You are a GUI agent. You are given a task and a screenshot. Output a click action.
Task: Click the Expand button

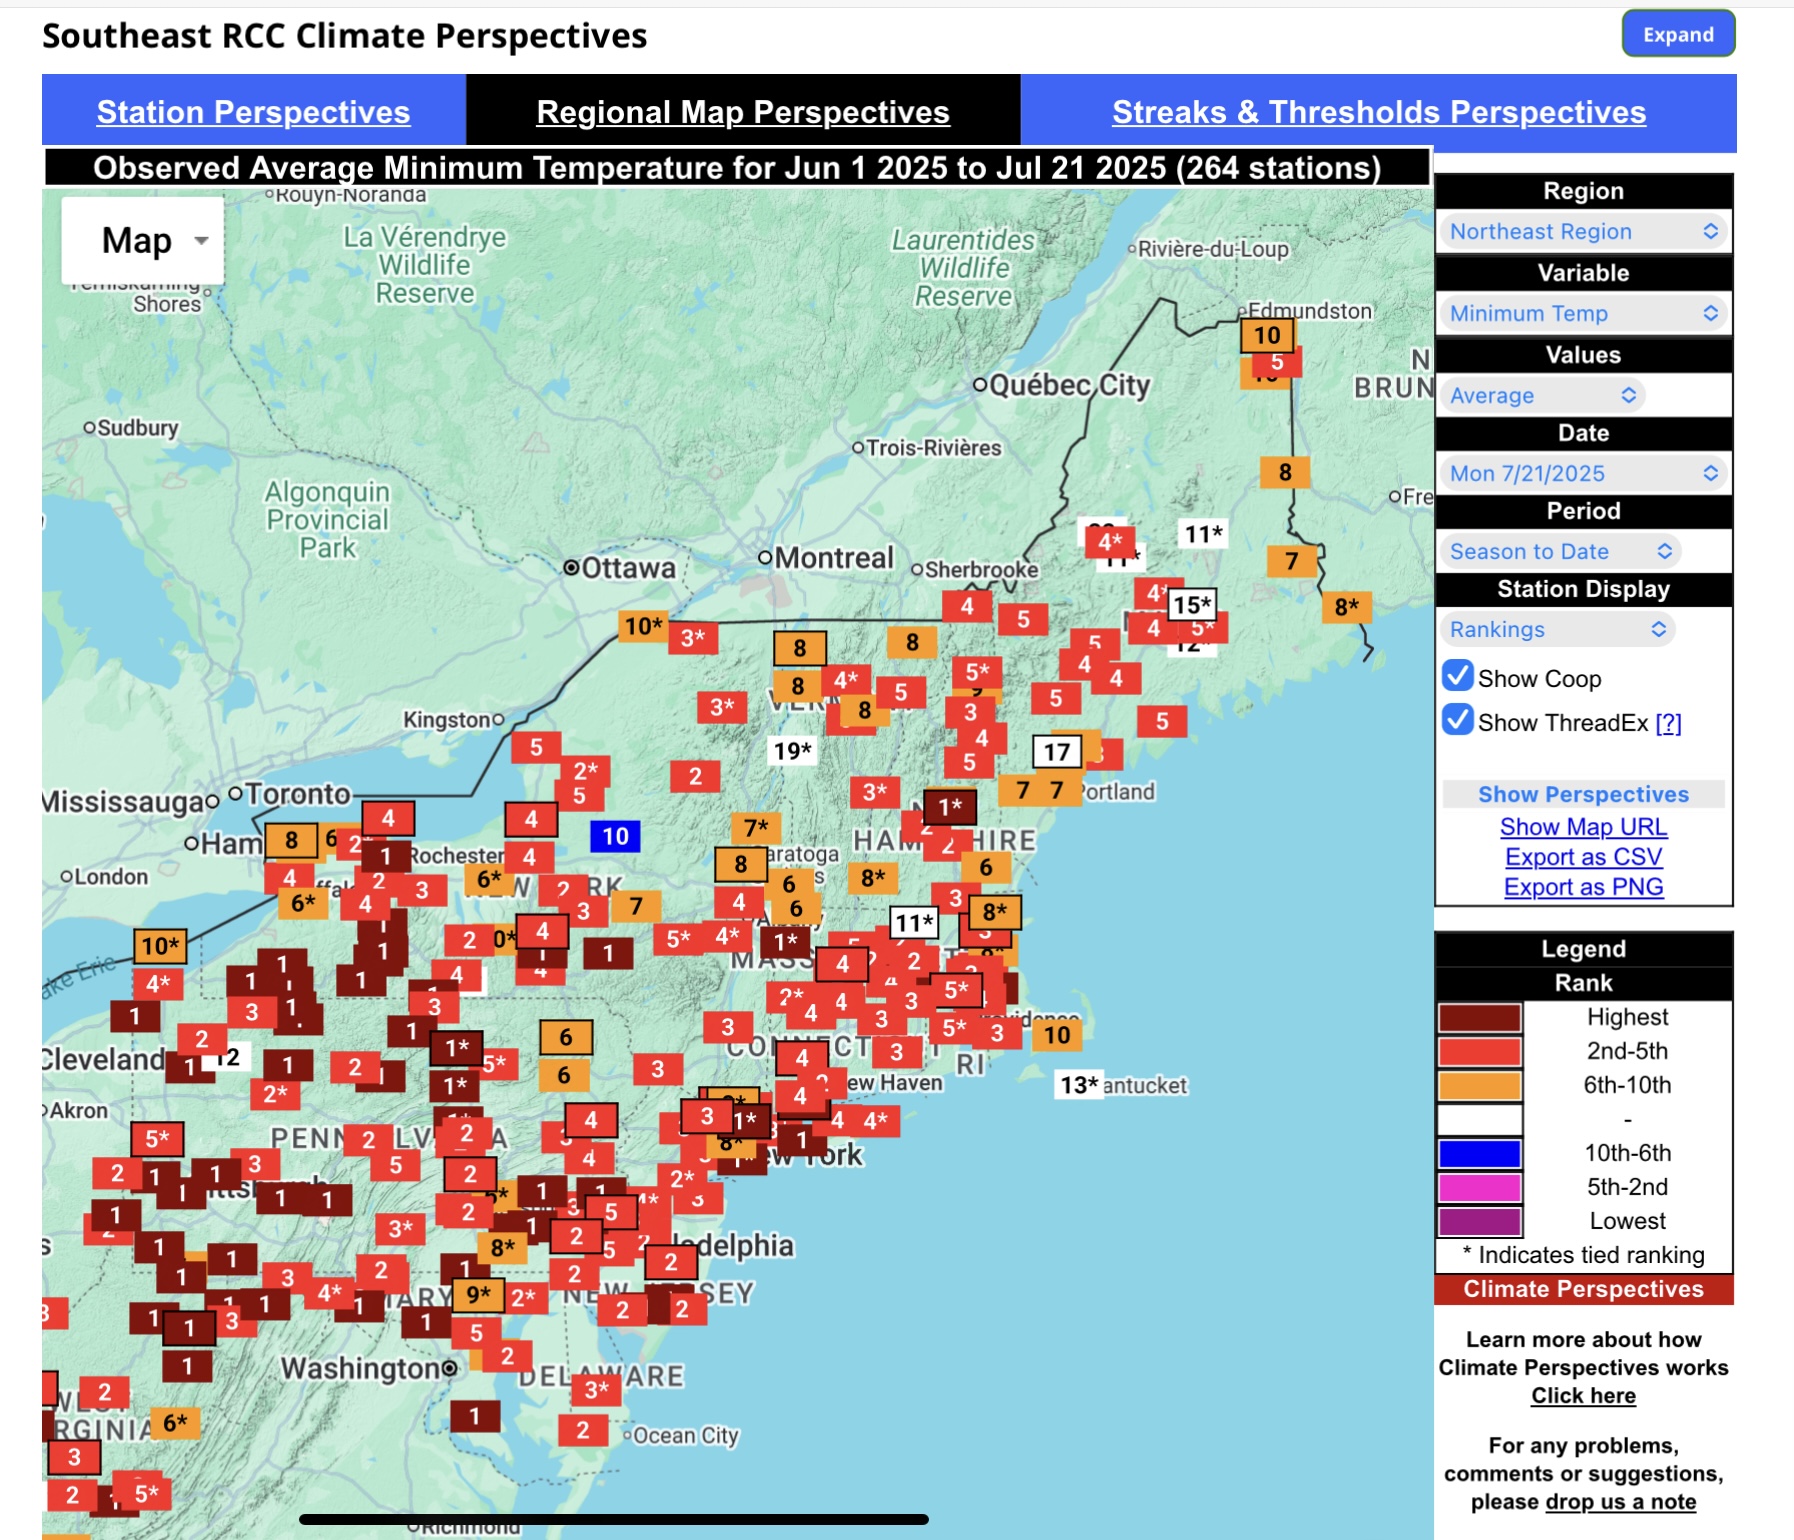point(1678,34)
